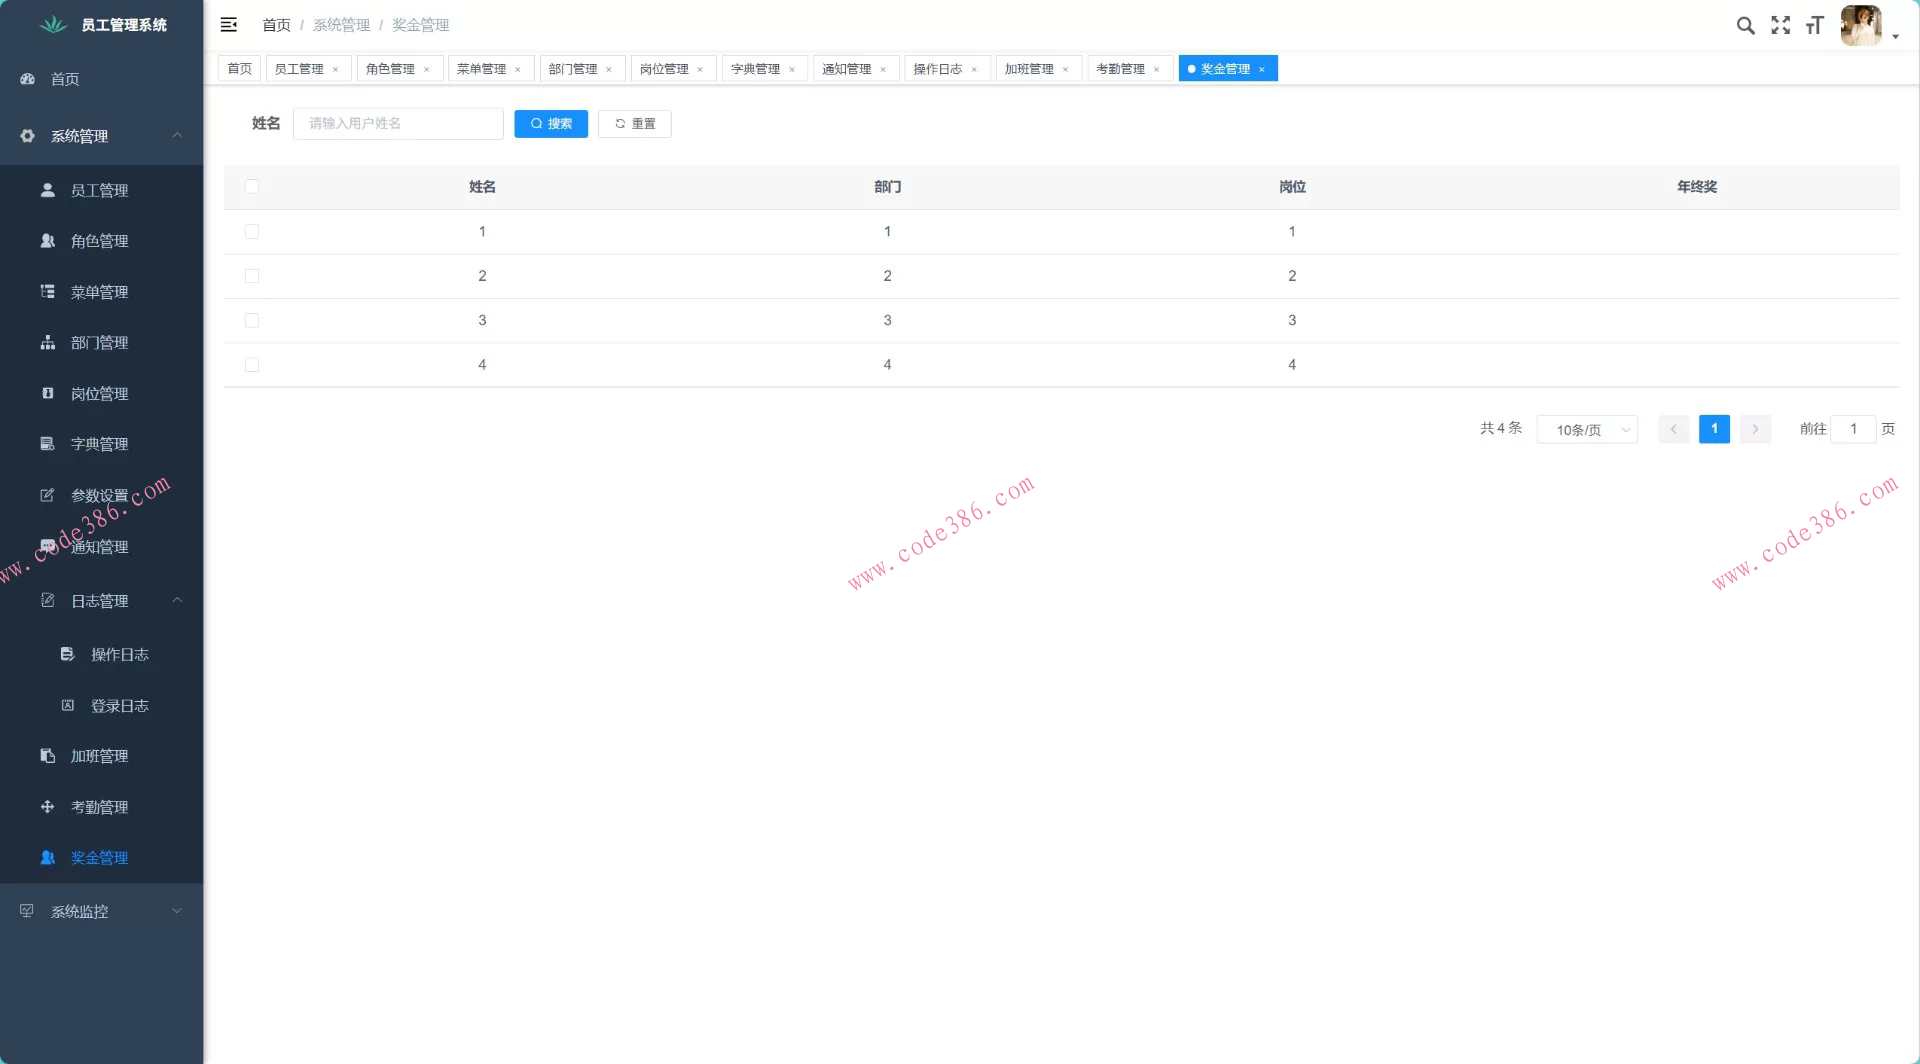The width and height of the screenshot is (1920, 1064).
Task: Check the checkbox for row 3
Action: 252,321
